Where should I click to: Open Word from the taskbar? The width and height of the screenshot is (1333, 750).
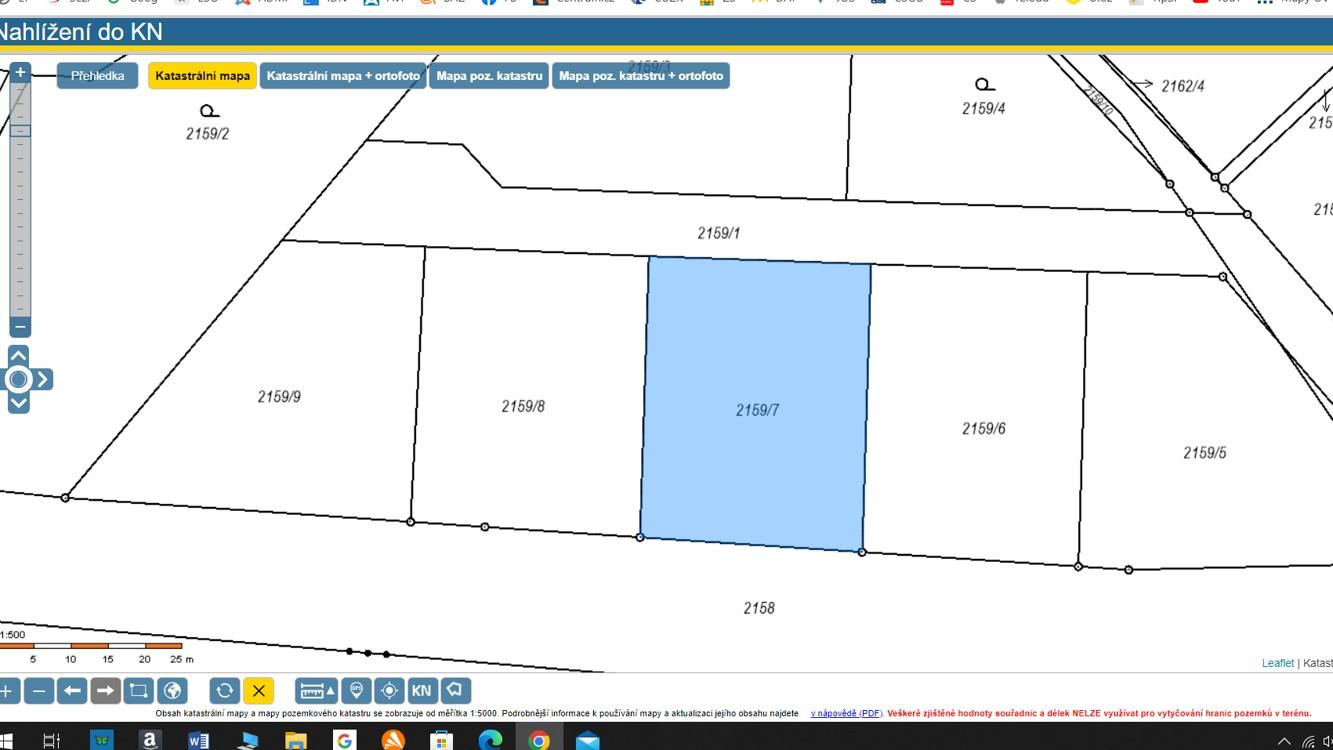pyautogui.click(x=198, y=741)
